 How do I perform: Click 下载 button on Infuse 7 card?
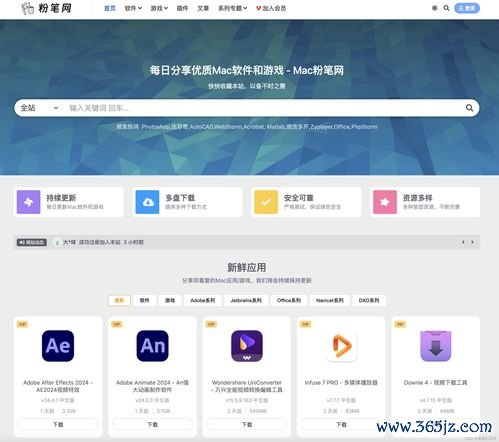(x=341, y=424)
